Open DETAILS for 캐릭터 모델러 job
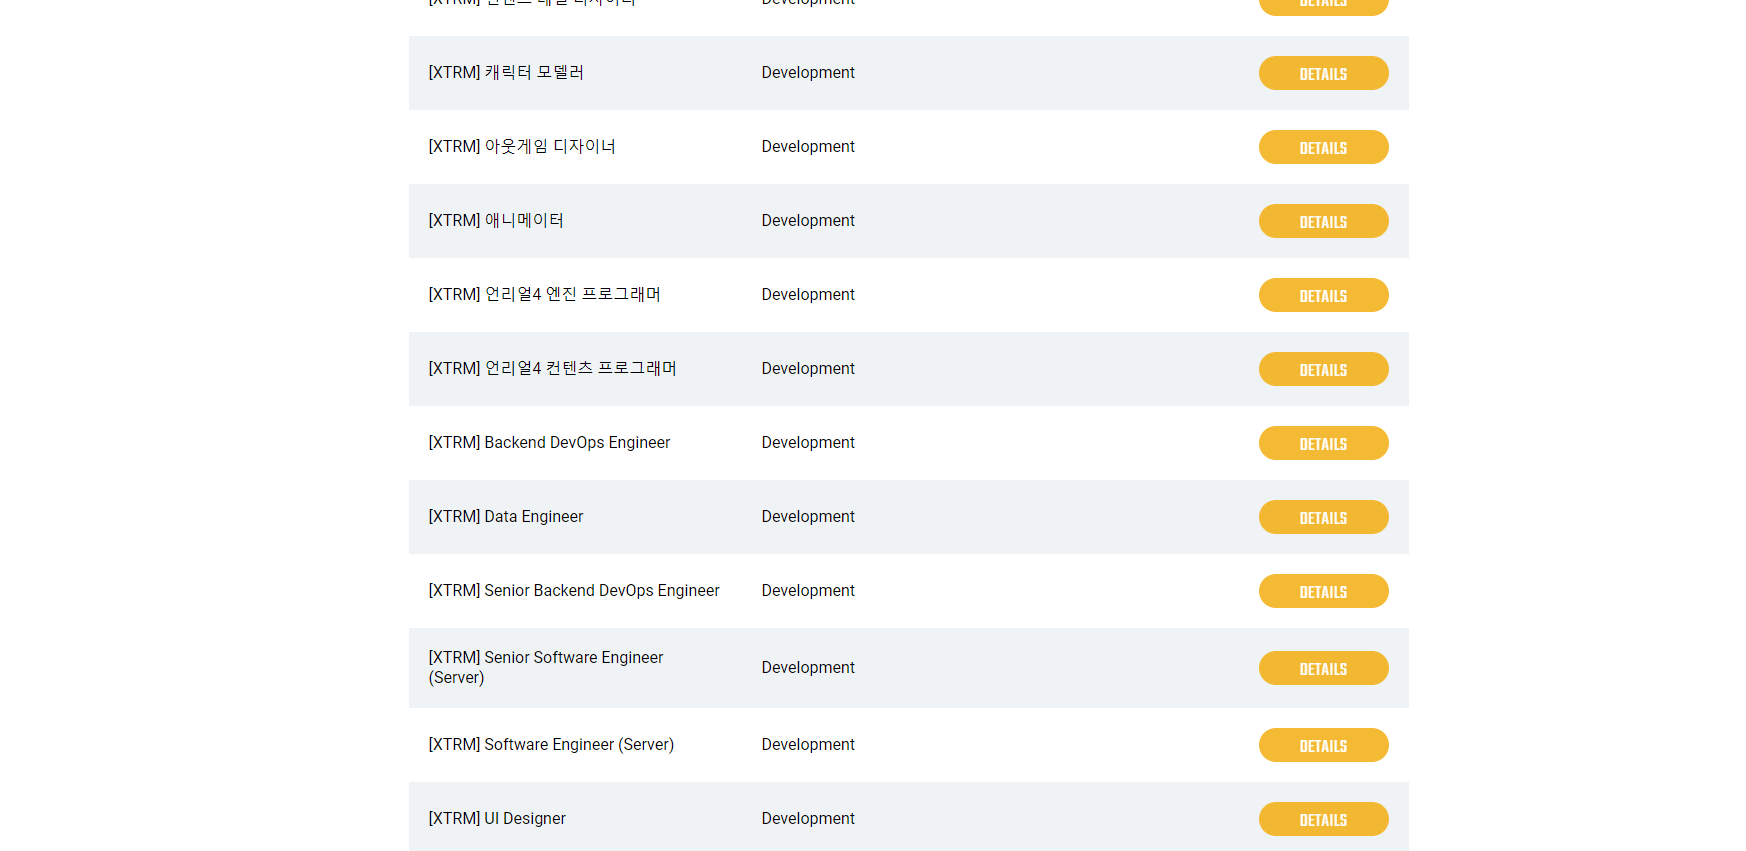Viewport: 1746px width, 851px height. point(1322,73)
